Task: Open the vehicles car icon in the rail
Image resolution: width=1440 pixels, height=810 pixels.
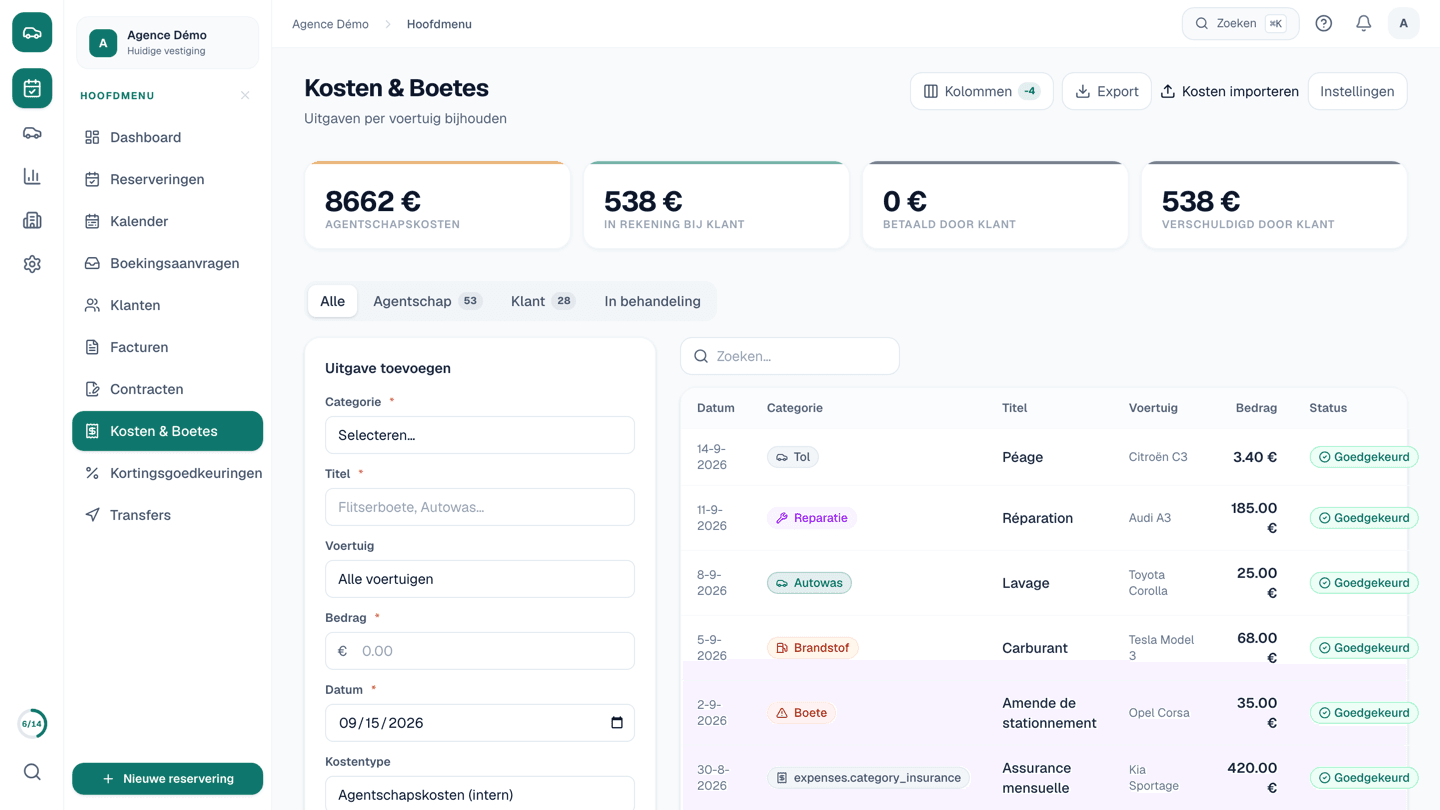Action: (32, 133)
